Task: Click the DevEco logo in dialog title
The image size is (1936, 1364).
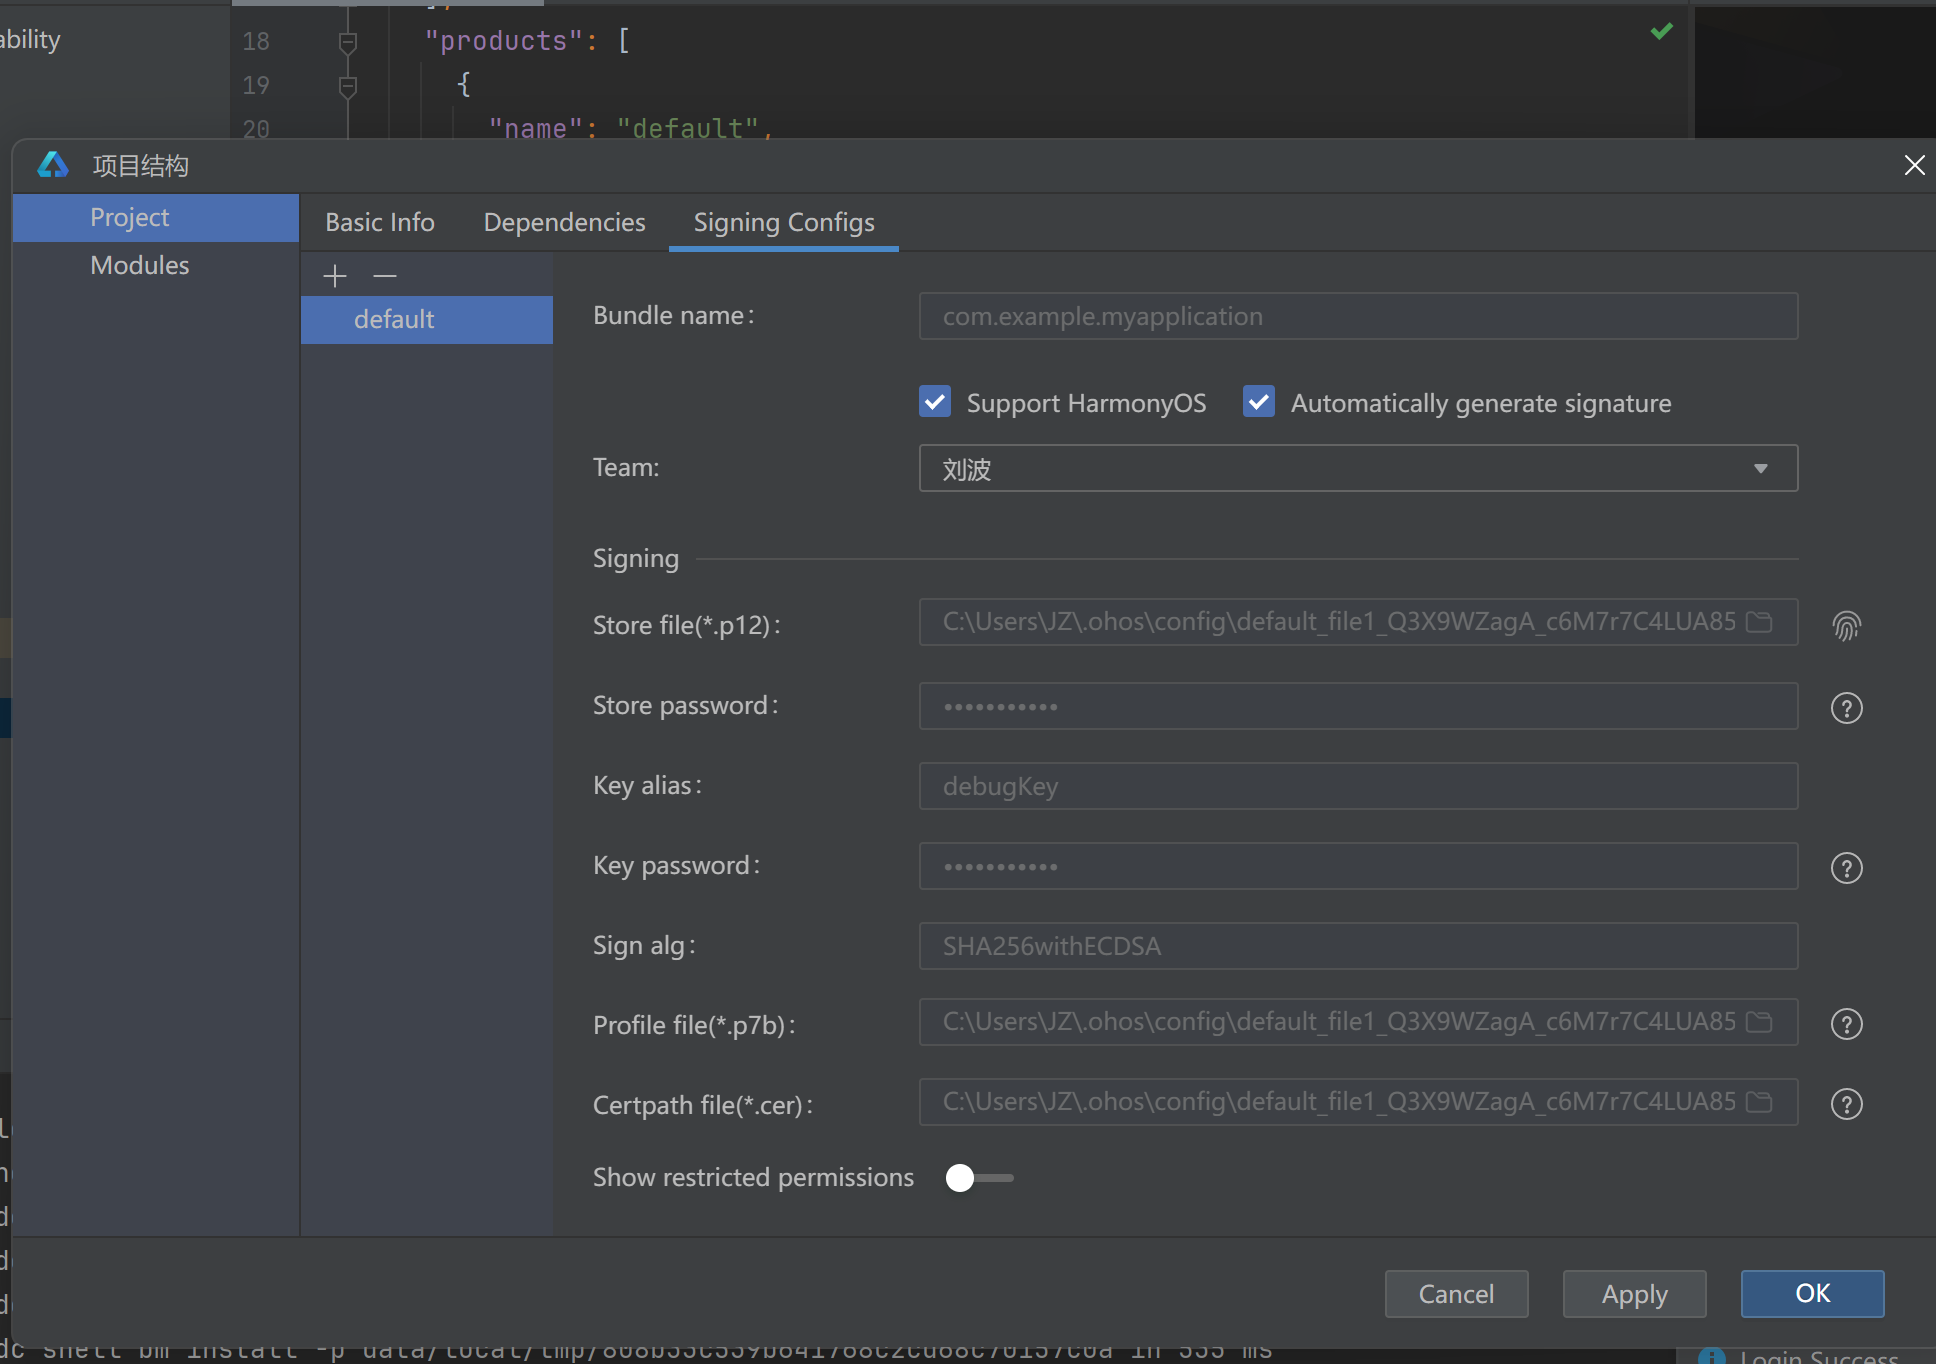Action: [x=53, y=165]
